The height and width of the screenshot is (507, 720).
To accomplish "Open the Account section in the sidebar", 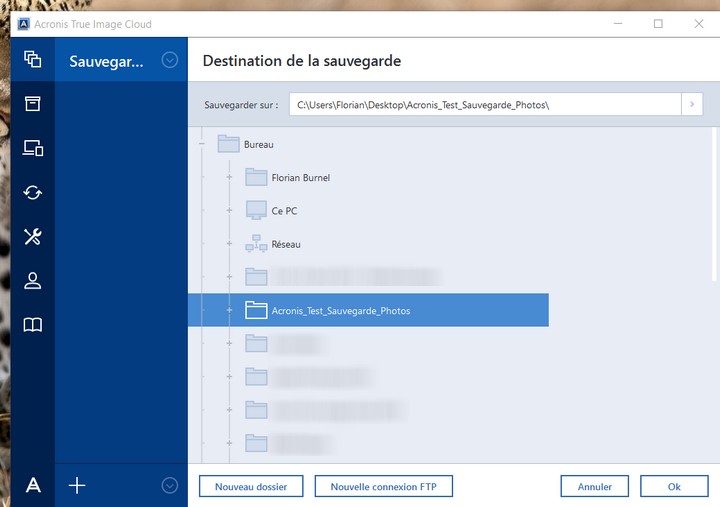I will pyautogui.click(x=33, y=281).
